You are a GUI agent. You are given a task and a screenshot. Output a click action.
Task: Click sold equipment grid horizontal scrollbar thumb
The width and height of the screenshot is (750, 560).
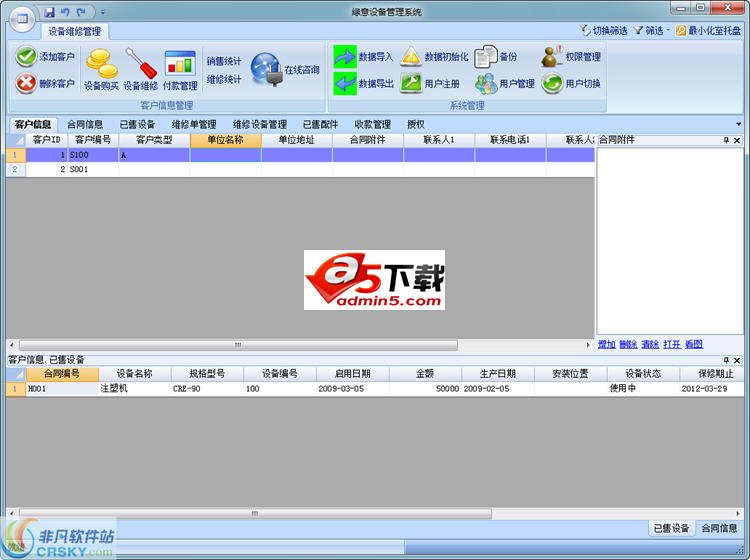coord(255,514)
